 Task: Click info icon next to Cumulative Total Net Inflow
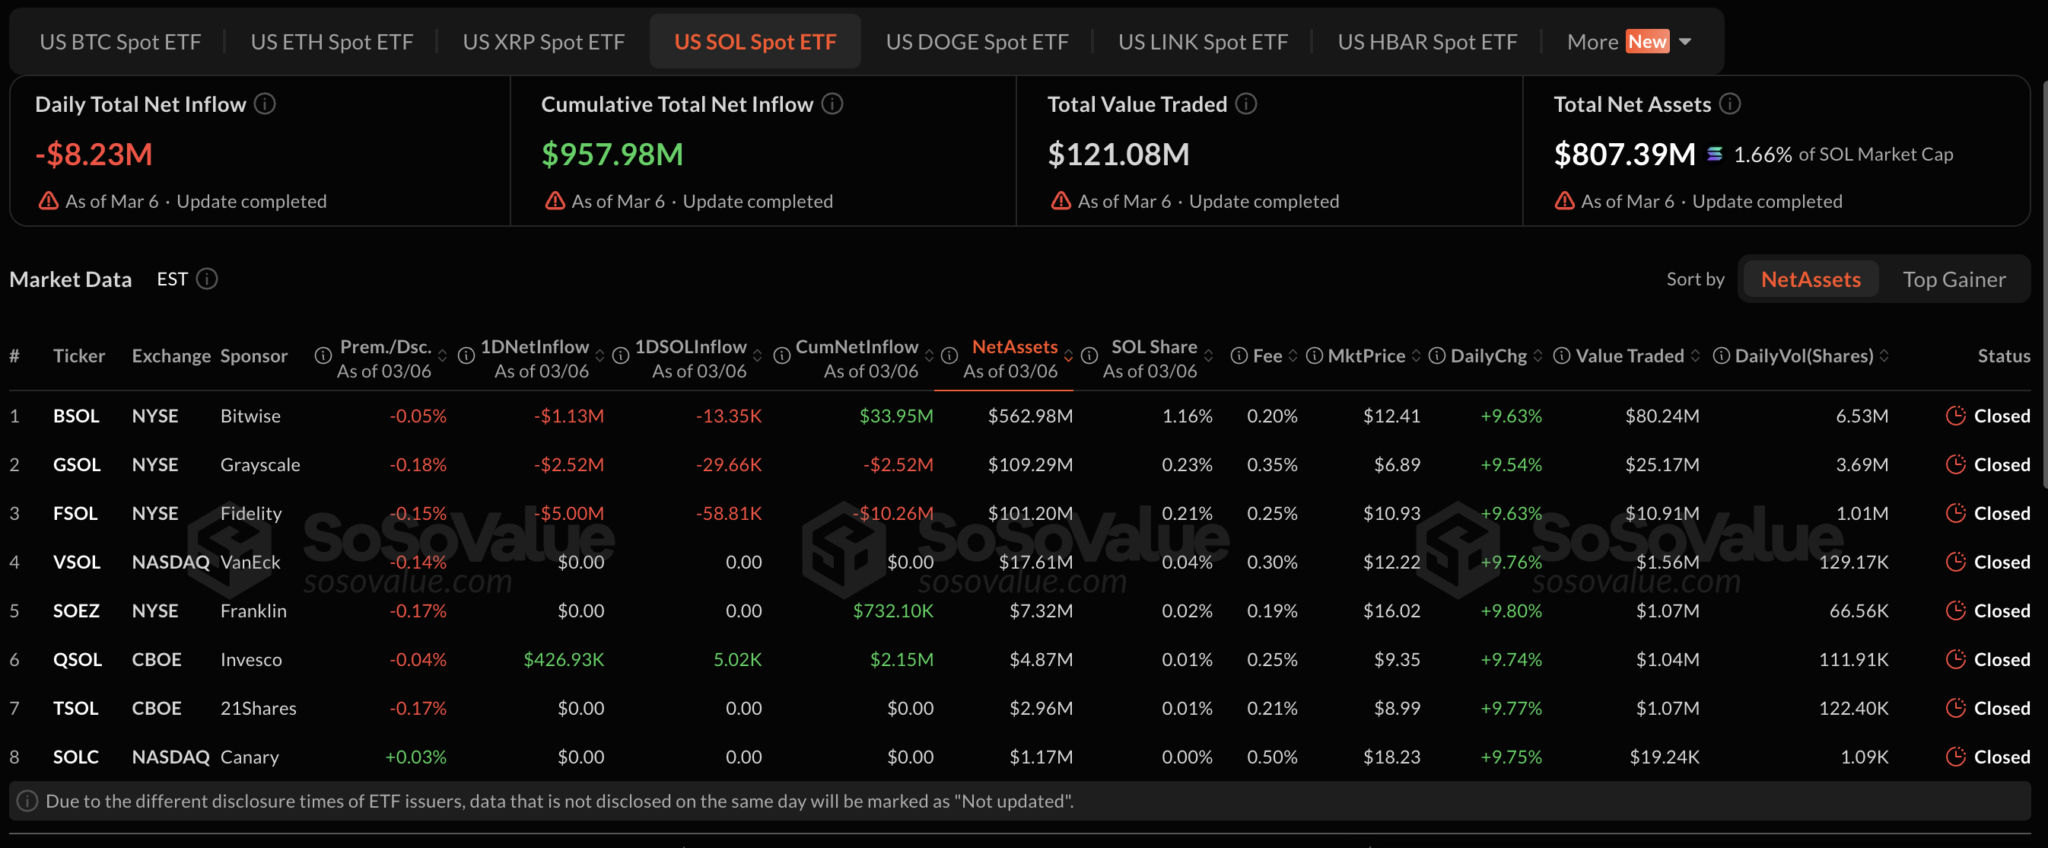point(832,104)
